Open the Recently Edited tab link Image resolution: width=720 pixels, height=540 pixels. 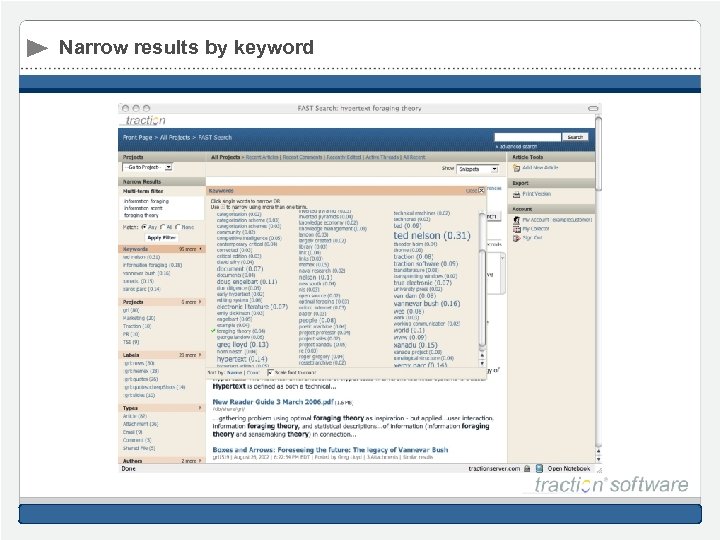(343, 157)
